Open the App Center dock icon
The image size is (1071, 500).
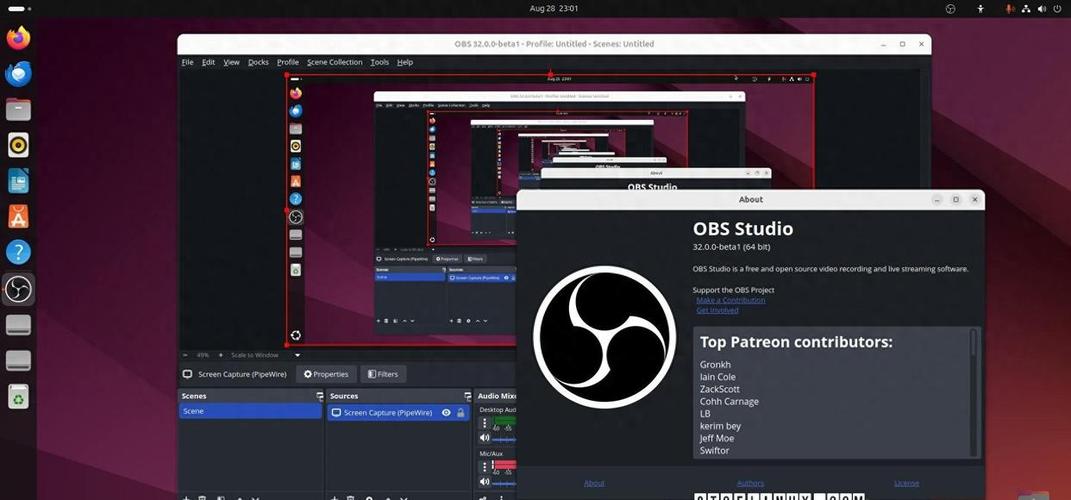click(18, 217)
